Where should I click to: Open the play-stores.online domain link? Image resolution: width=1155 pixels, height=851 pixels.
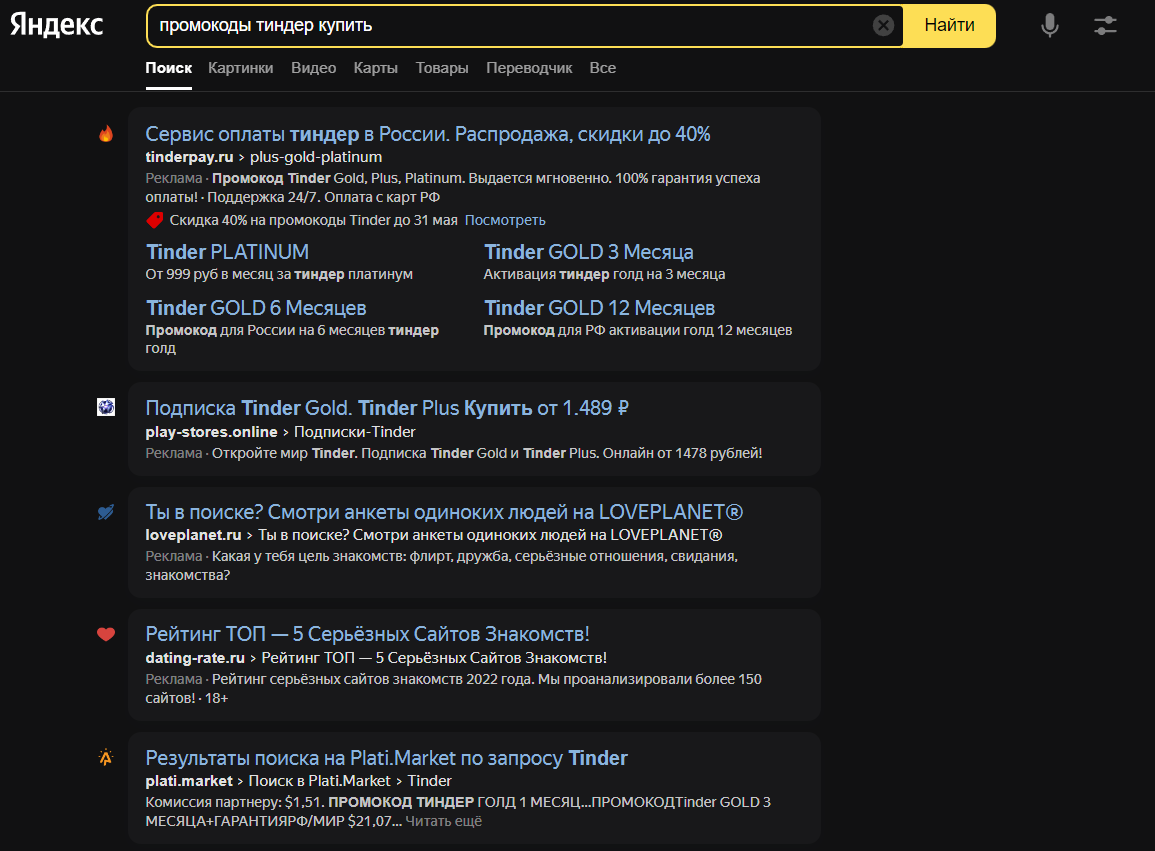211,432
